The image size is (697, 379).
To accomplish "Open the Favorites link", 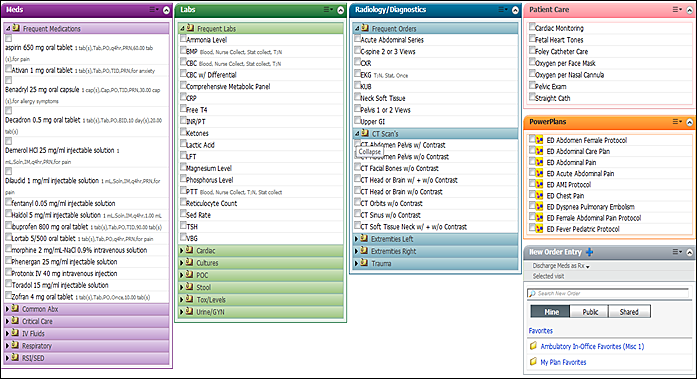I will pyautogui.click(x=541, y=331).
